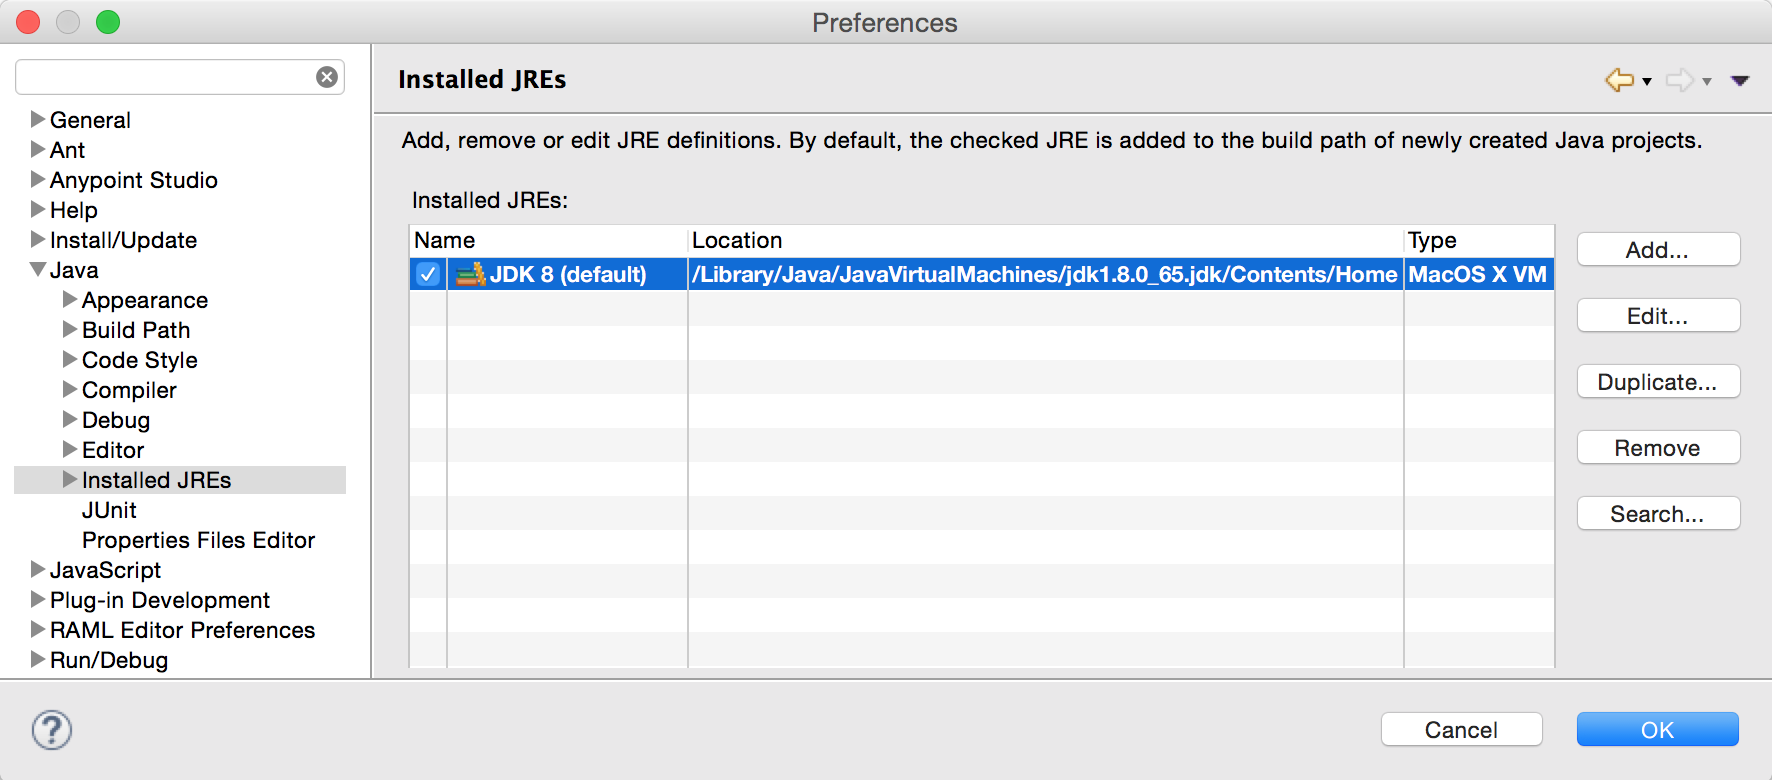Open Properties Files Editor preferences
Image resolution: width=1772 pixels, height=780 pixels.
(x=198, y=540)
